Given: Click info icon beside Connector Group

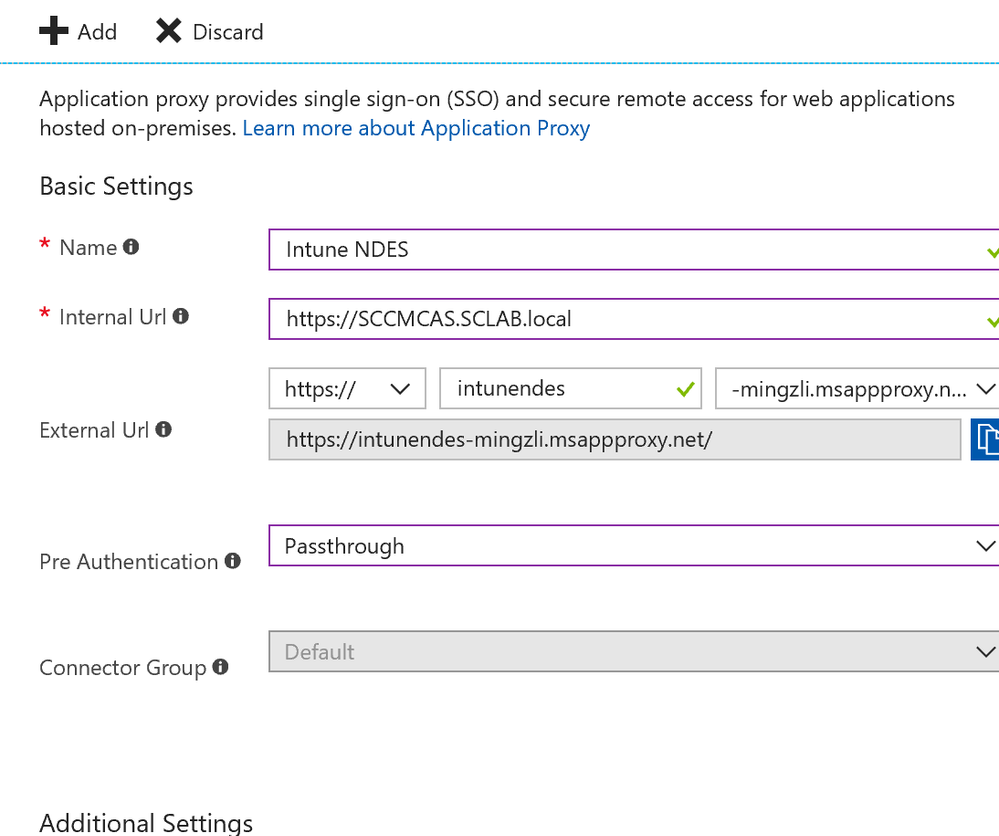Looking at the screenshot, I should pyautogui.click(x=221, y=666).
